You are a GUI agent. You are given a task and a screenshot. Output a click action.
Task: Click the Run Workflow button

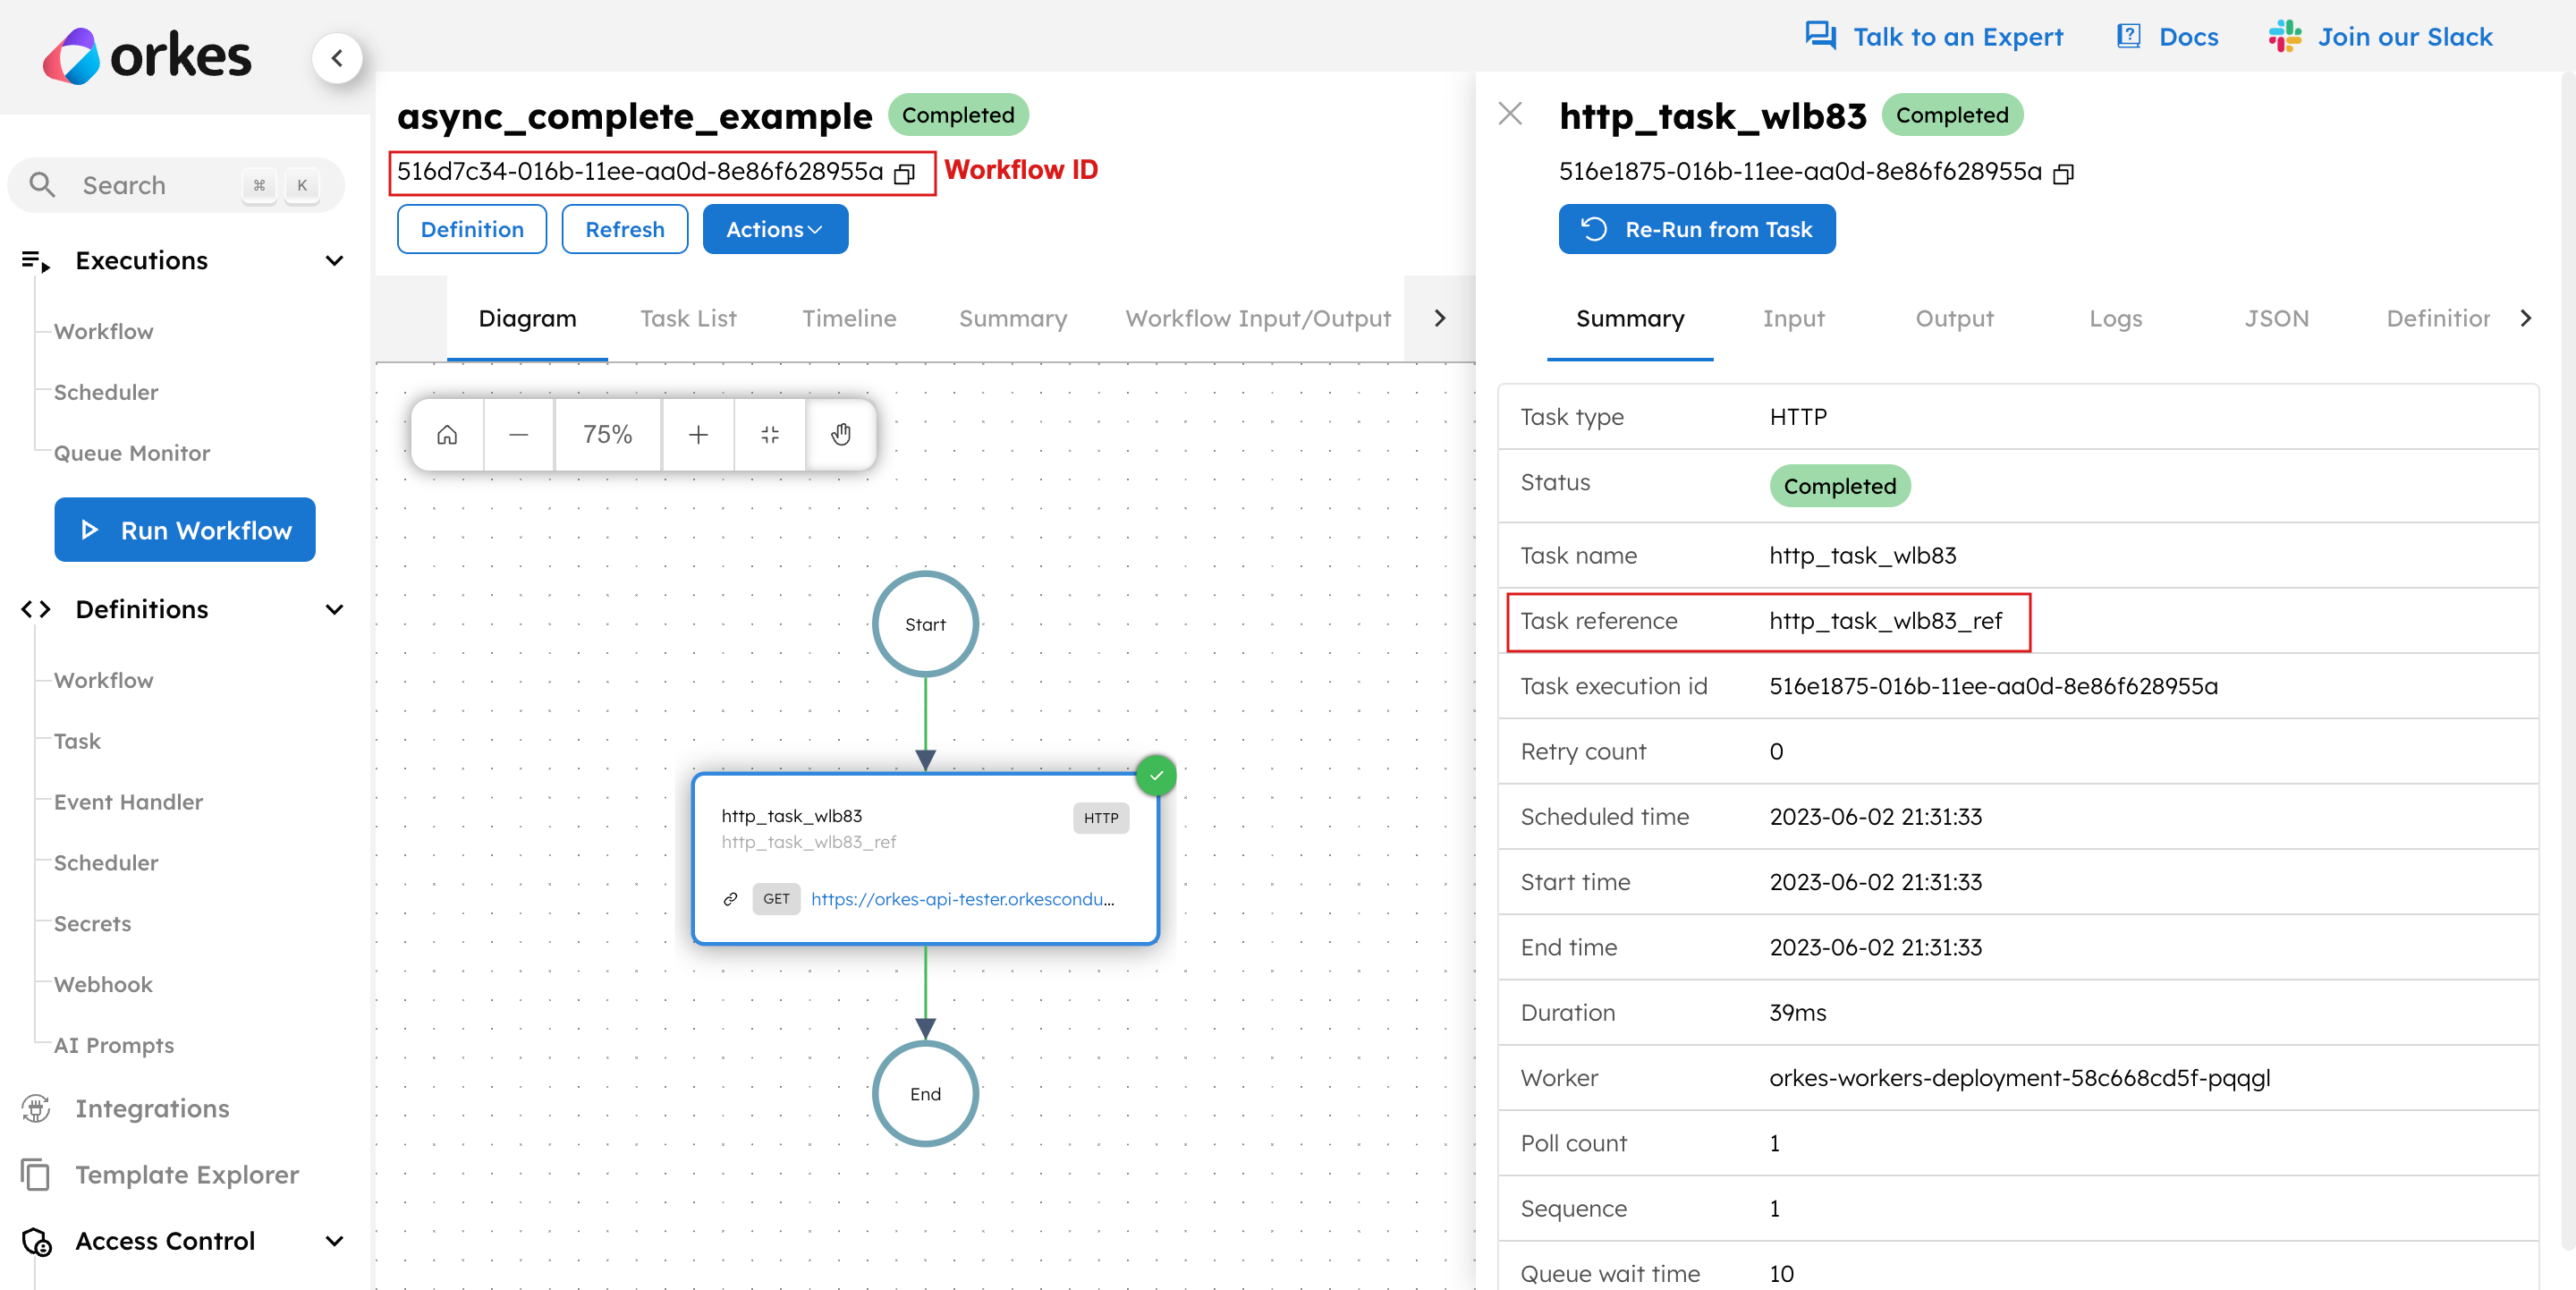click(185, 530)
